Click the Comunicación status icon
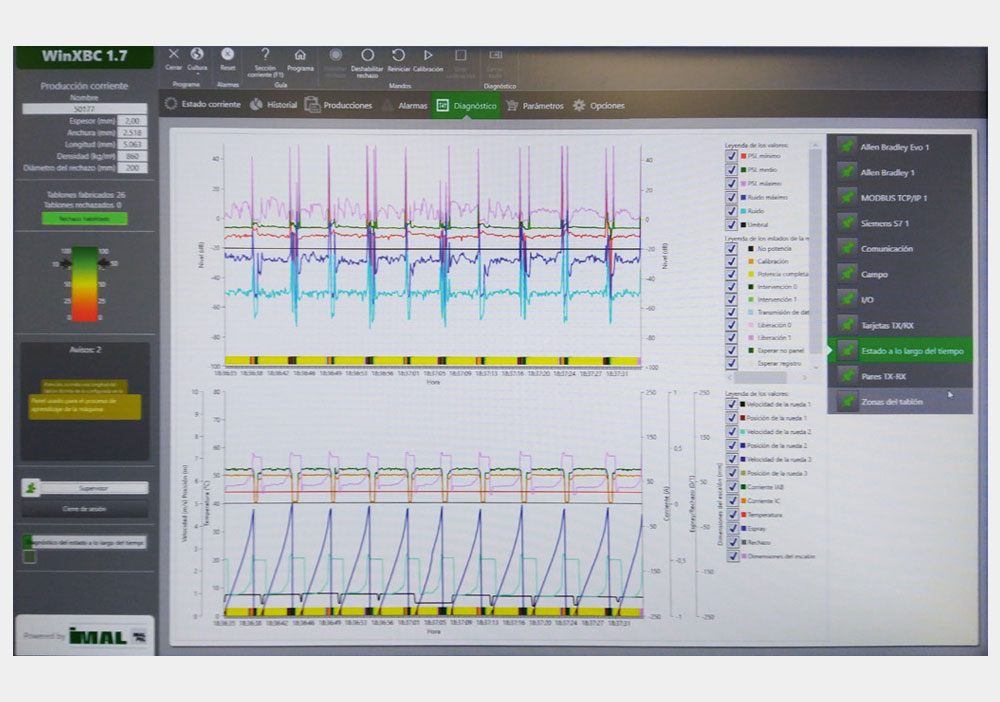The width and height of the screenshot is (1000, 702). [847, 249]
